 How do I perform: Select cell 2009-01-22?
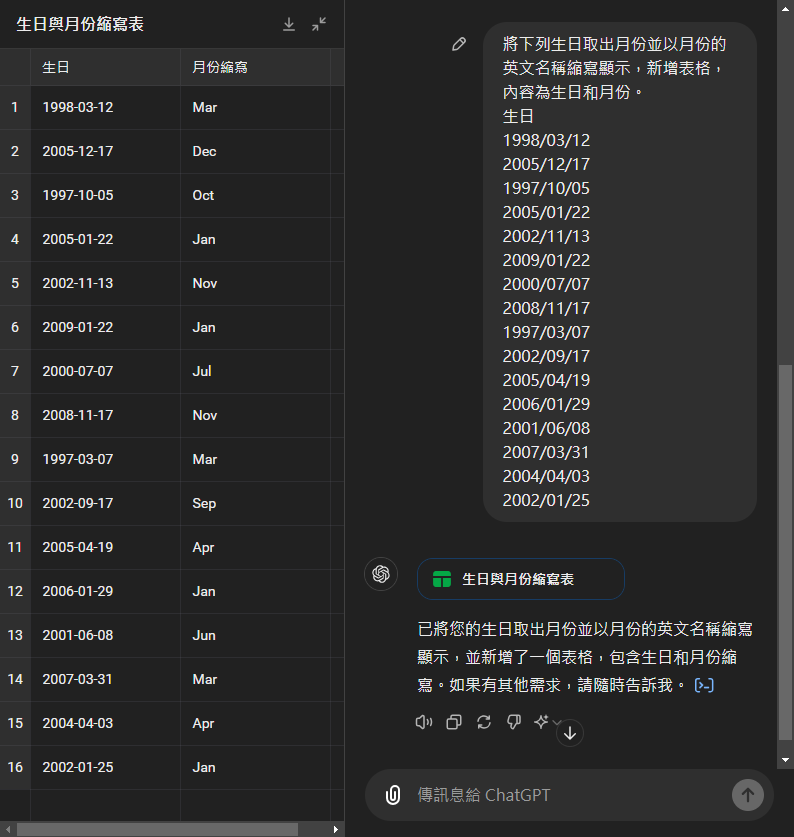(105, 327)
